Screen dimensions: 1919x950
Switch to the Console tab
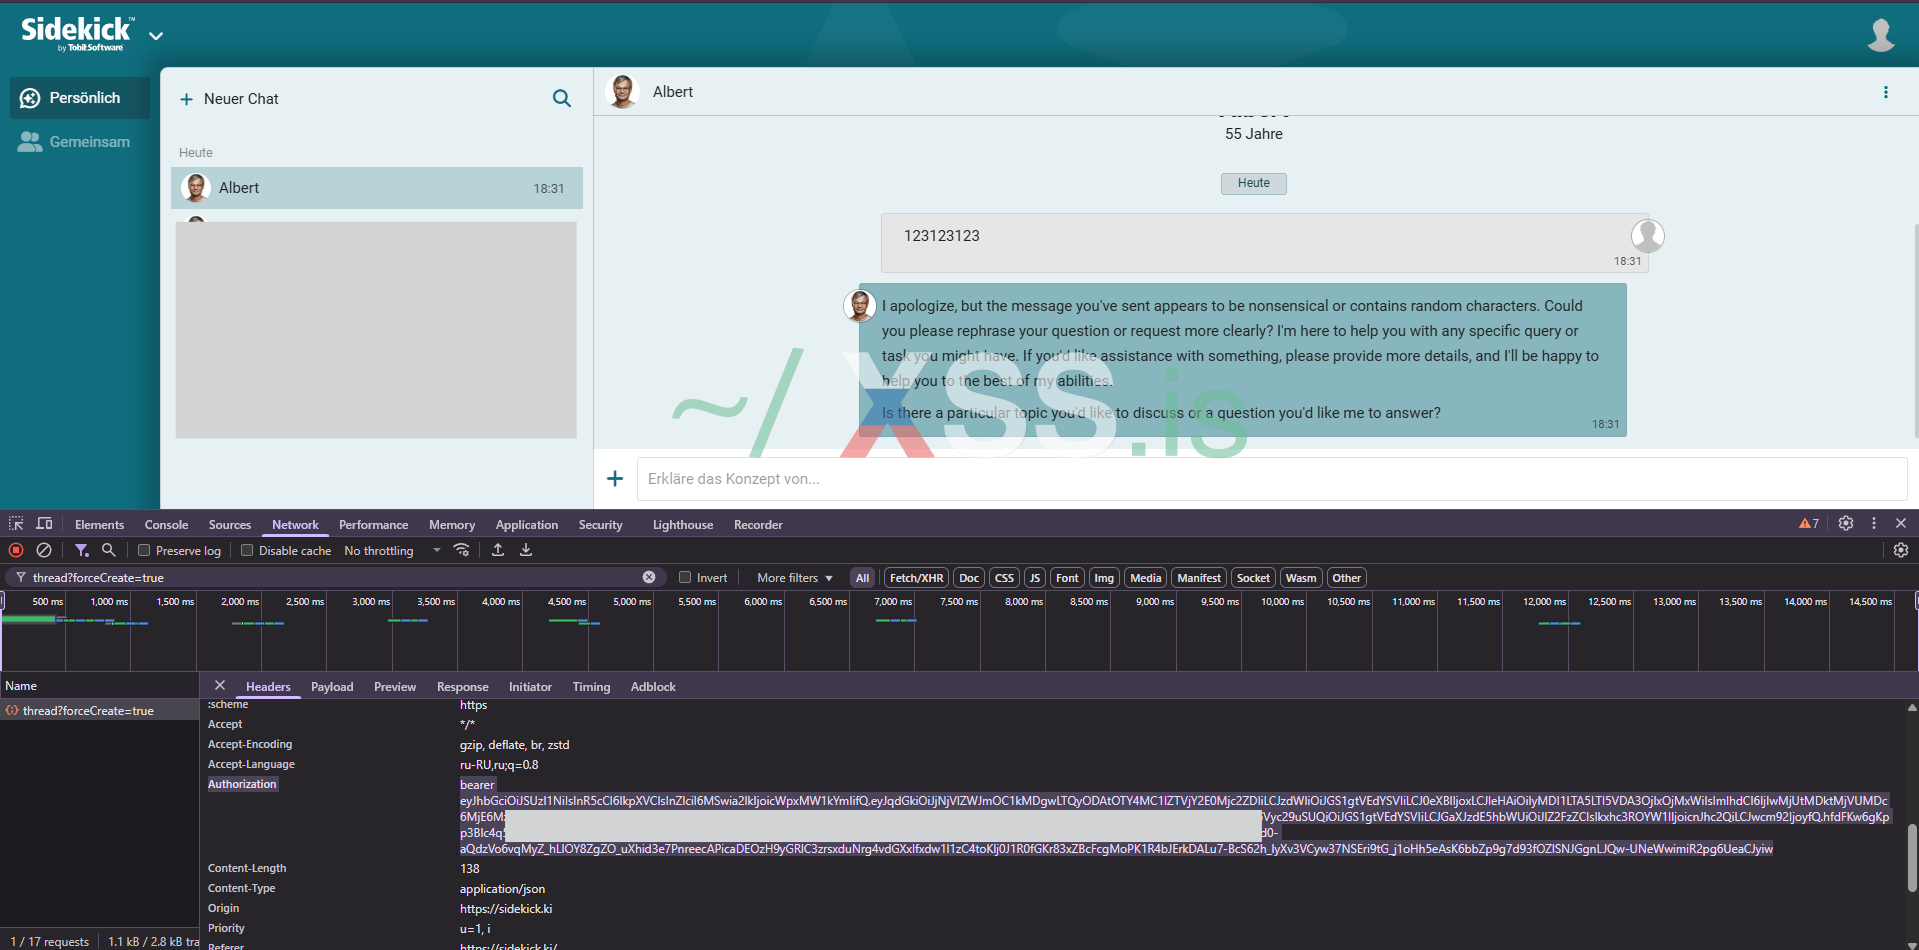tap(166, 525)
